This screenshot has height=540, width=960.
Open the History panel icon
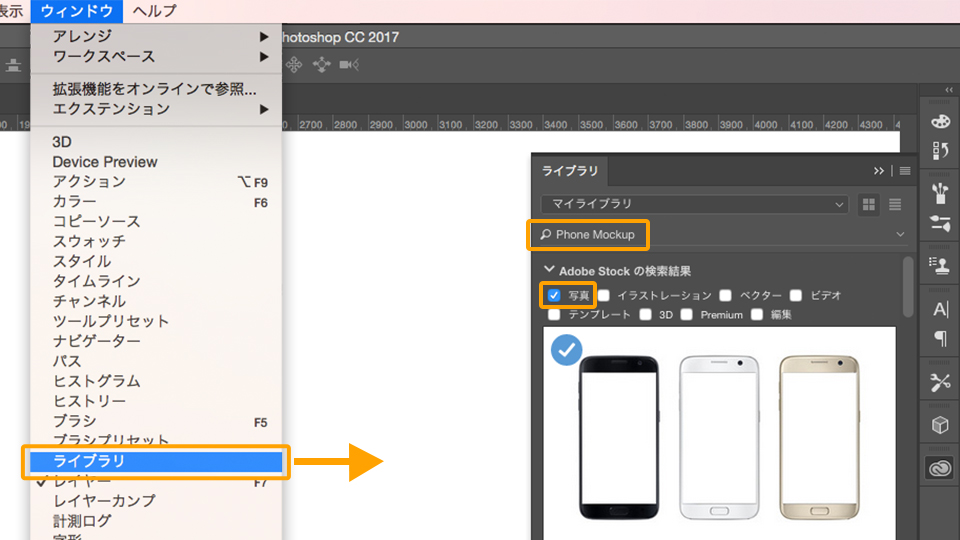coord(940,150)
